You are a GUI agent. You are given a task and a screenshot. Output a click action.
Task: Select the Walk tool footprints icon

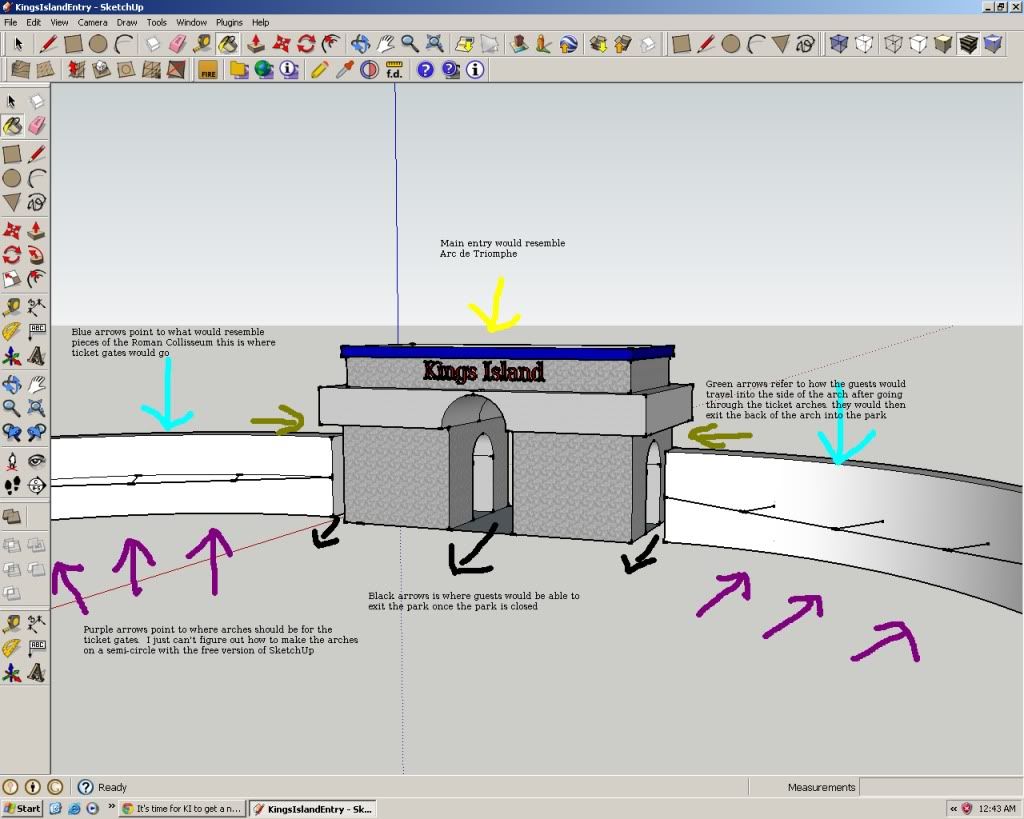click(x=12, y=485)
